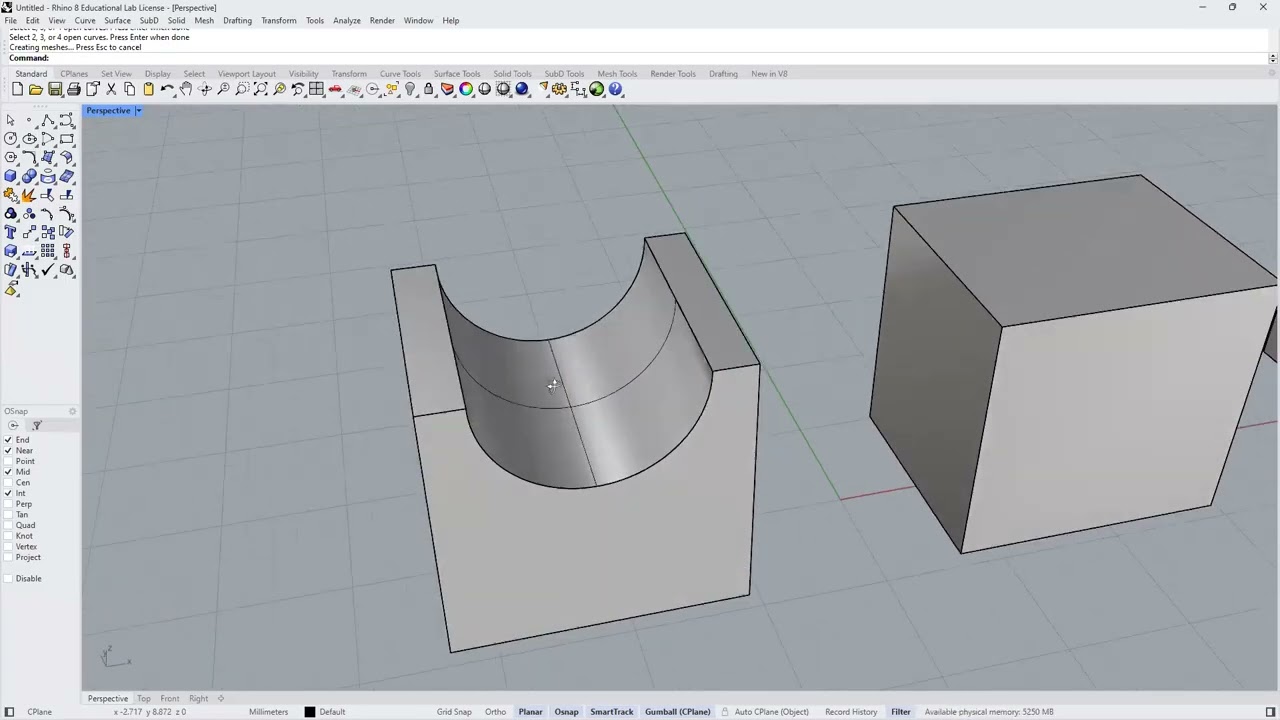Select the Circle tool in sidebar

(x=10, y=138)
